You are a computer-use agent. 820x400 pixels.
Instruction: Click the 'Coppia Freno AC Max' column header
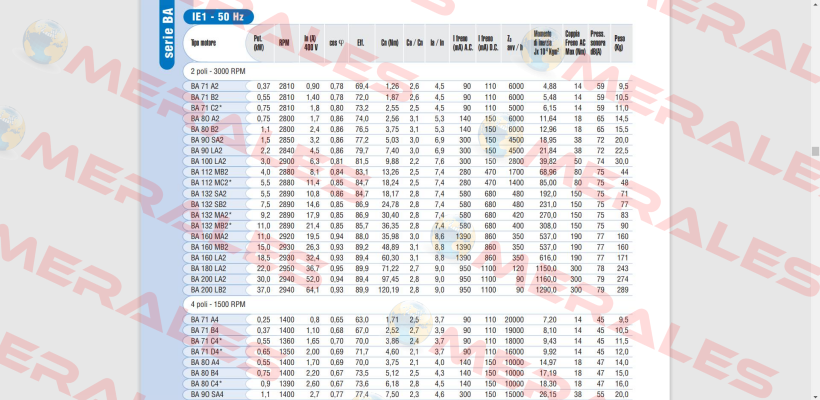coord(575,43)
